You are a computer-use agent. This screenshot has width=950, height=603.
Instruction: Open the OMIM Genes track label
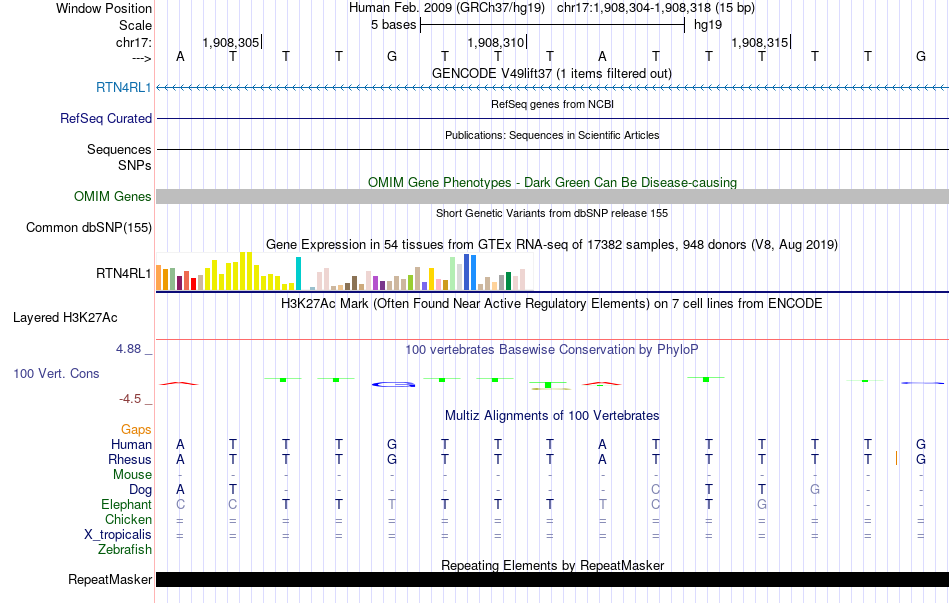(x=113, y=196)
